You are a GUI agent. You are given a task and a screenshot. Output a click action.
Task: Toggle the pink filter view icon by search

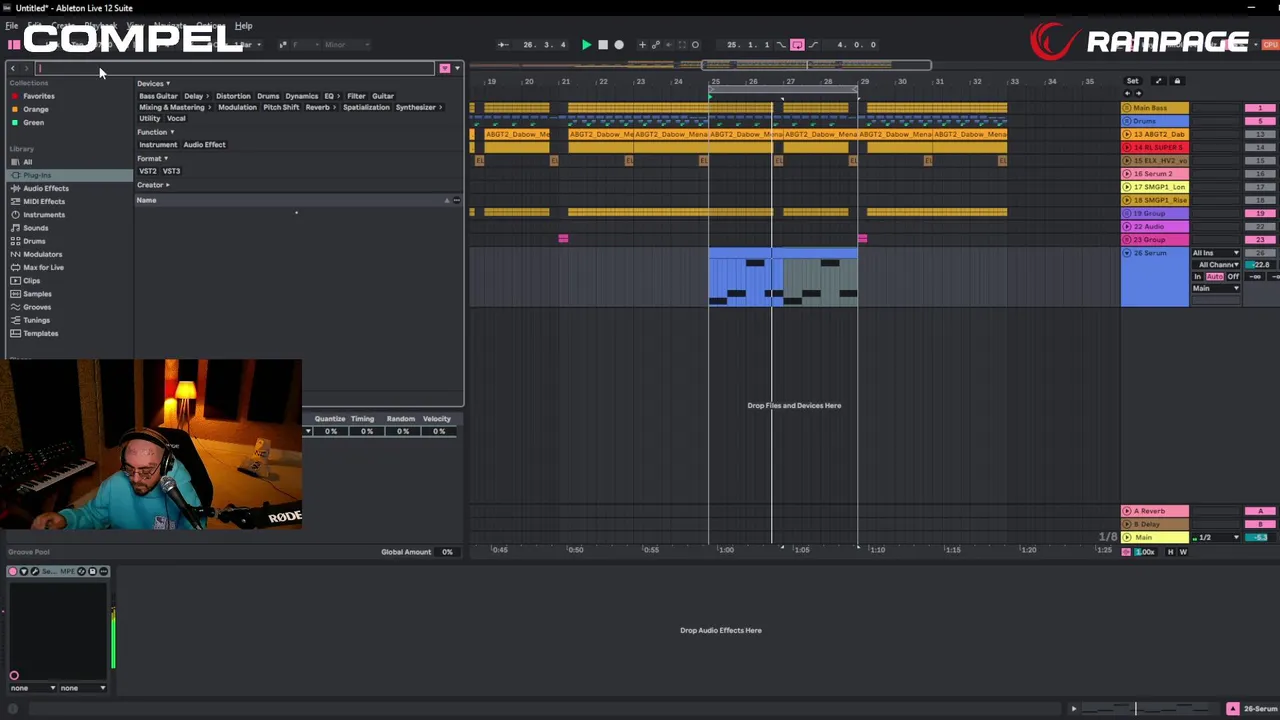(x=444, y=68)
